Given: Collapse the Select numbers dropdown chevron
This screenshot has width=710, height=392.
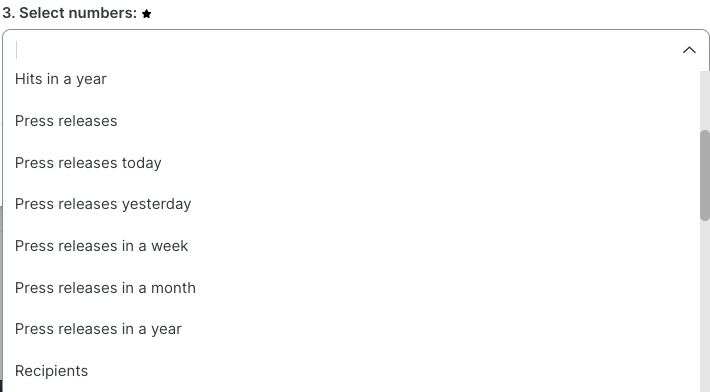Looking at the screenshot, I should (x=689, y=50).
